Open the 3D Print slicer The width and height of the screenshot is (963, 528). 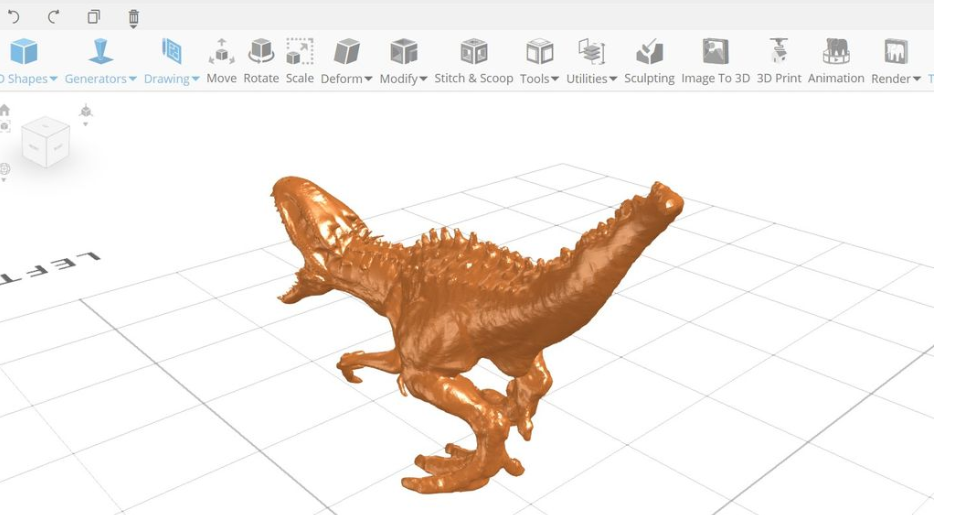click(x=779, y=61)
